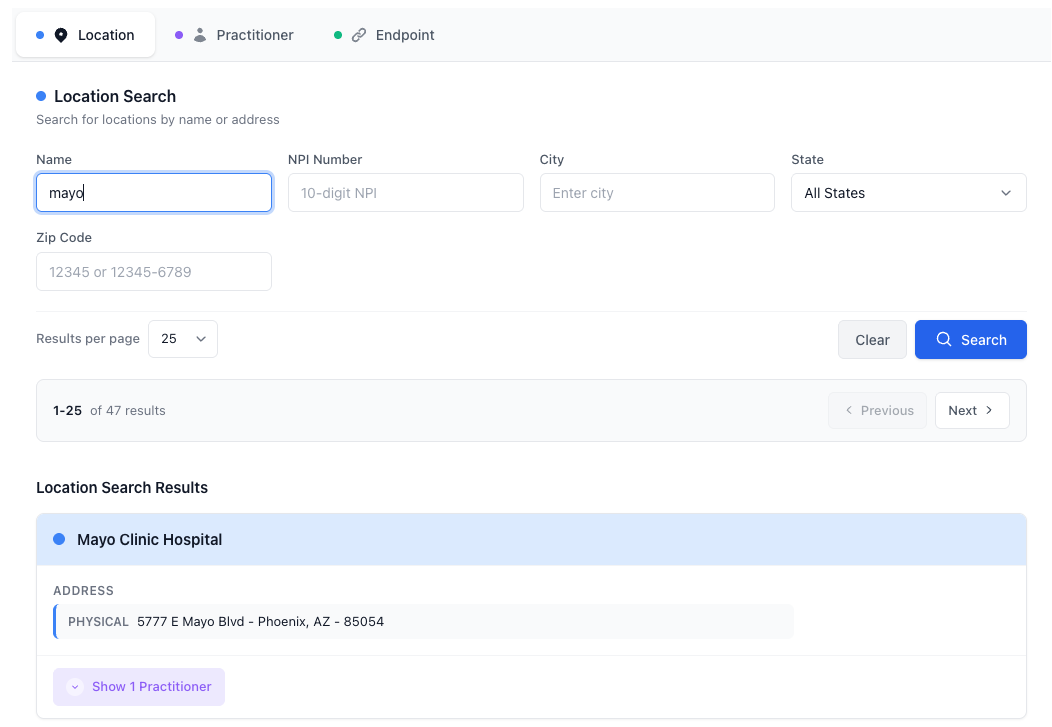The height and width of the screenshot is (727, 1052).
Task: Click the magnifying glass icon on Search button
Action: (944, 339)
